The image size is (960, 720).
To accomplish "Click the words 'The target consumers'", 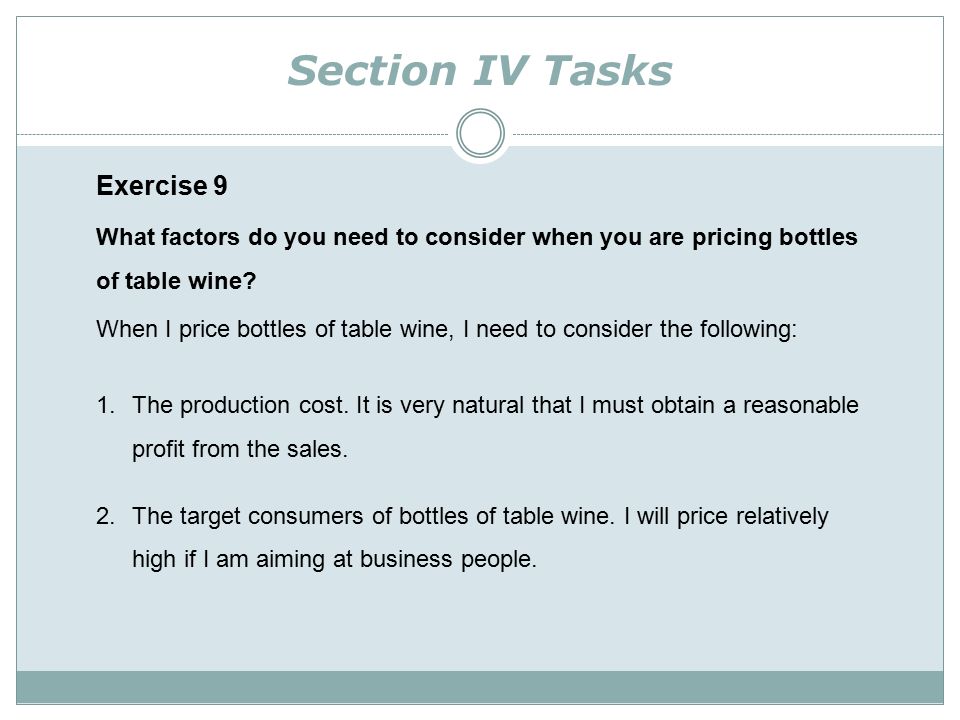I will (x=248, y=516).
